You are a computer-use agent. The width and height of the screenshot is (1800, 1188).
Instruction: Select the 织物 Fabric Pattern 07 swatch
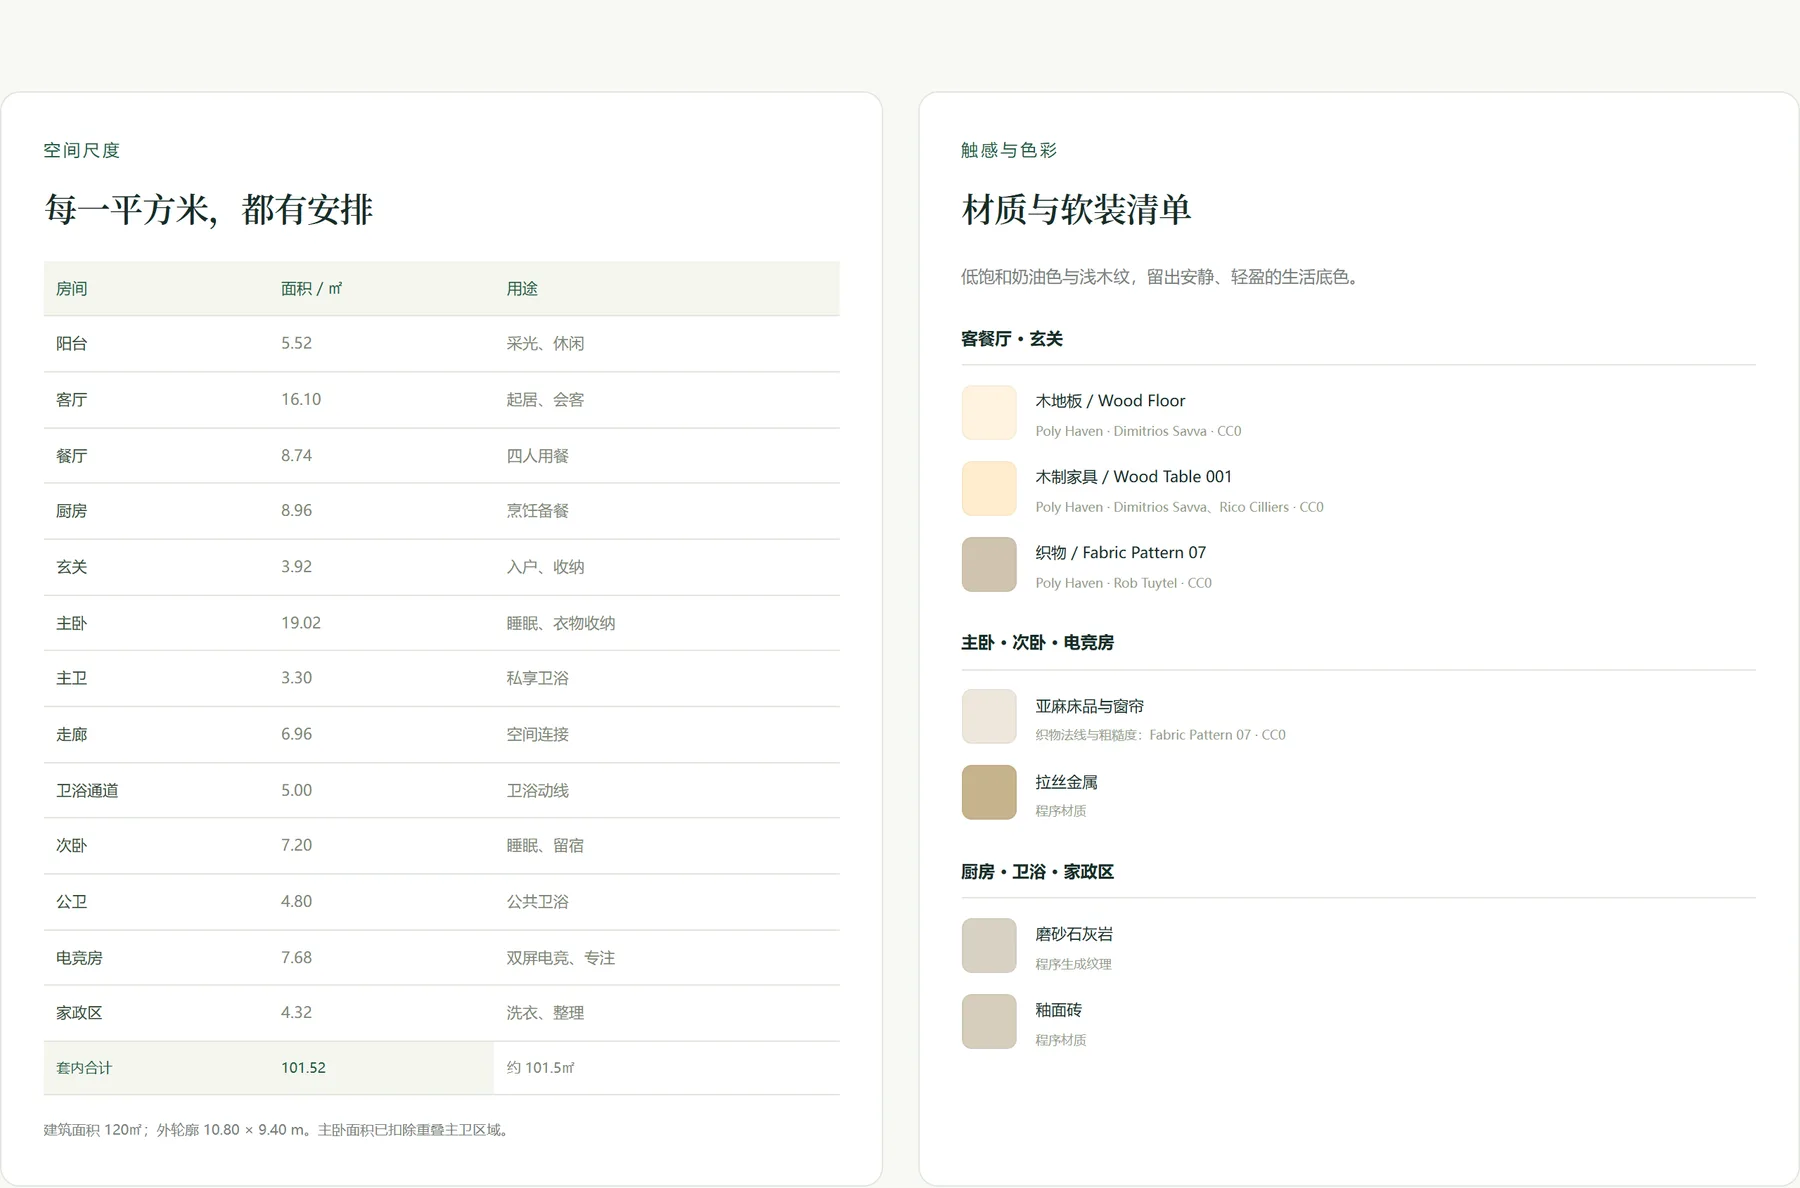point(989,565)
